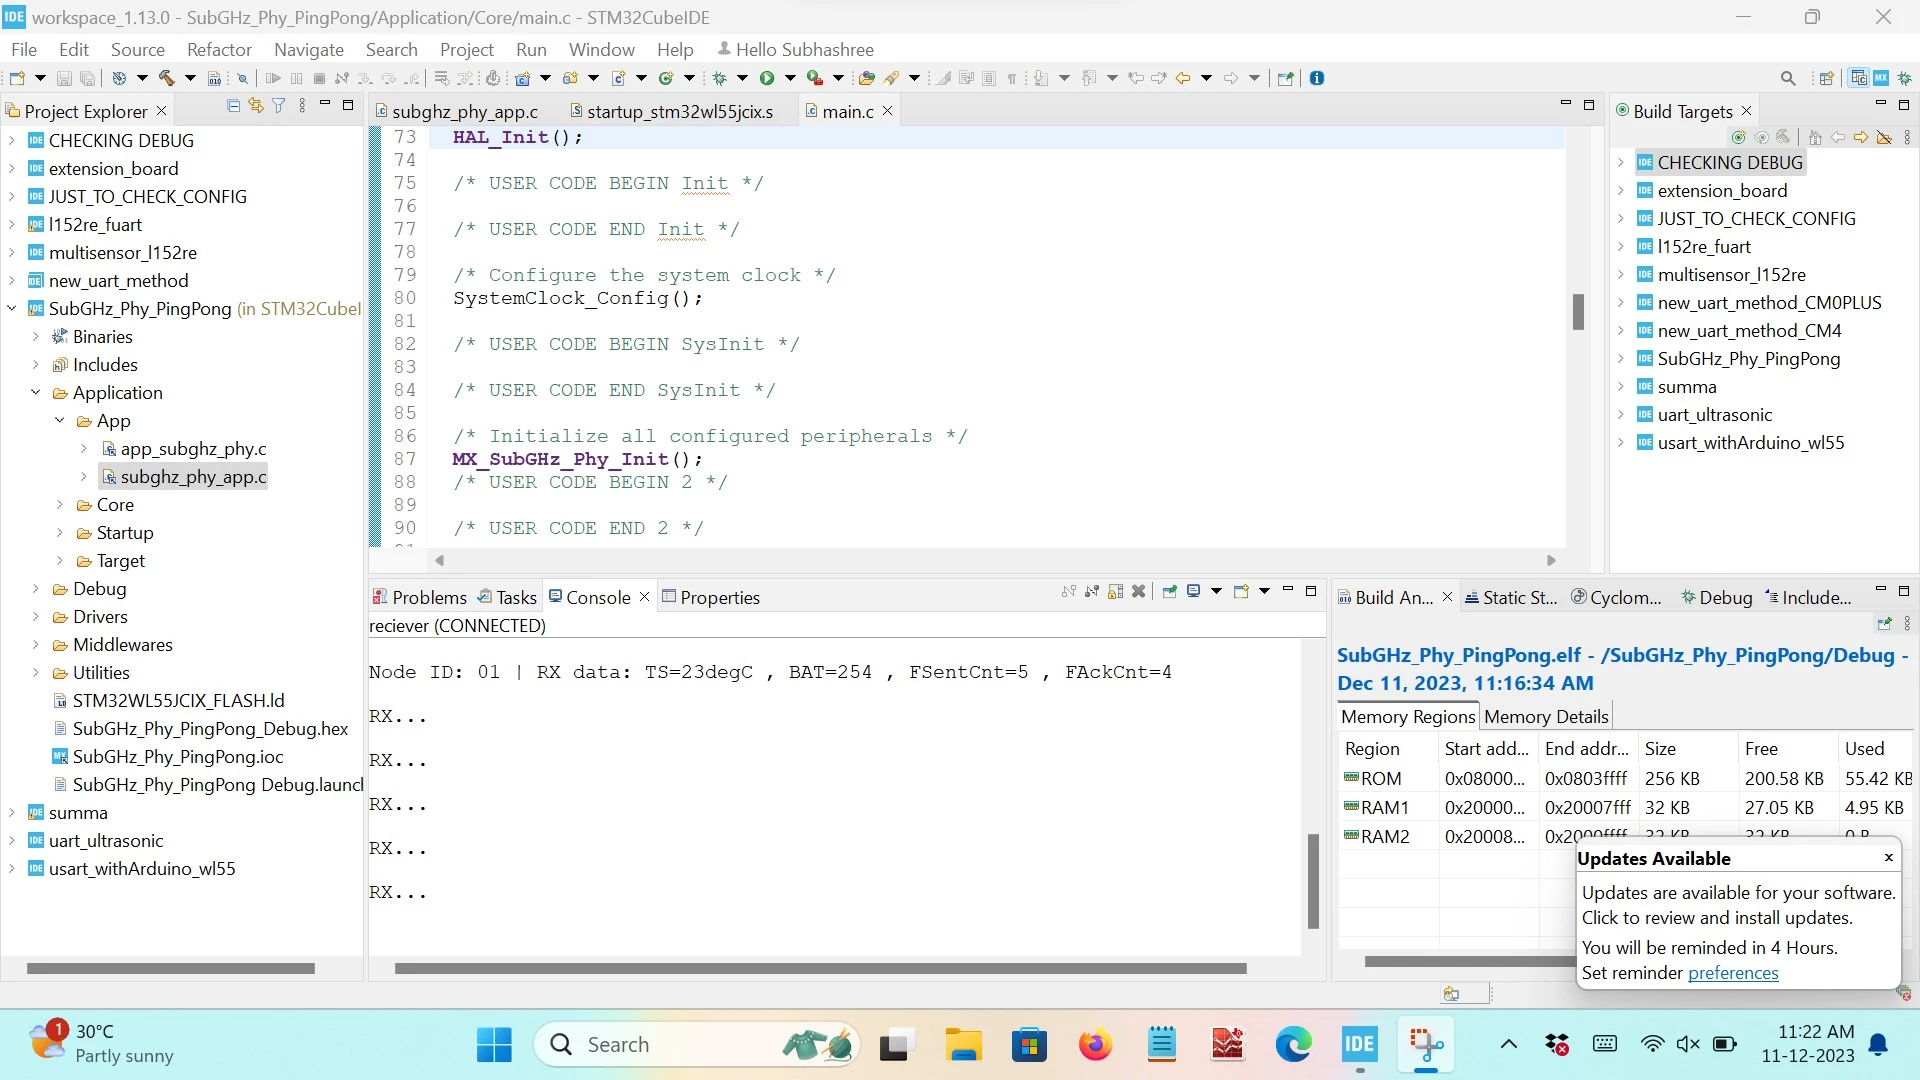Click the Project Explorer filter funnel icon
Viewport: 1920px width, 1080px height.
(279, 106)
